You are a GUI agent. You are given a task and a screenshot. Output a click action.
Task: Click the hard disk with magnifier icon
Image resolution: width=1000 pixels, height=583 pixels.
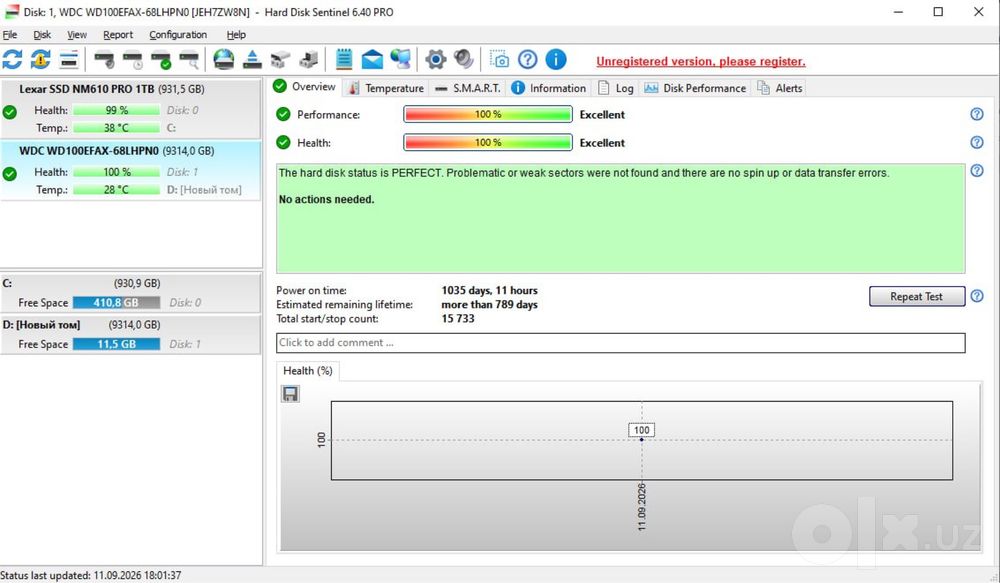[189, 60]
